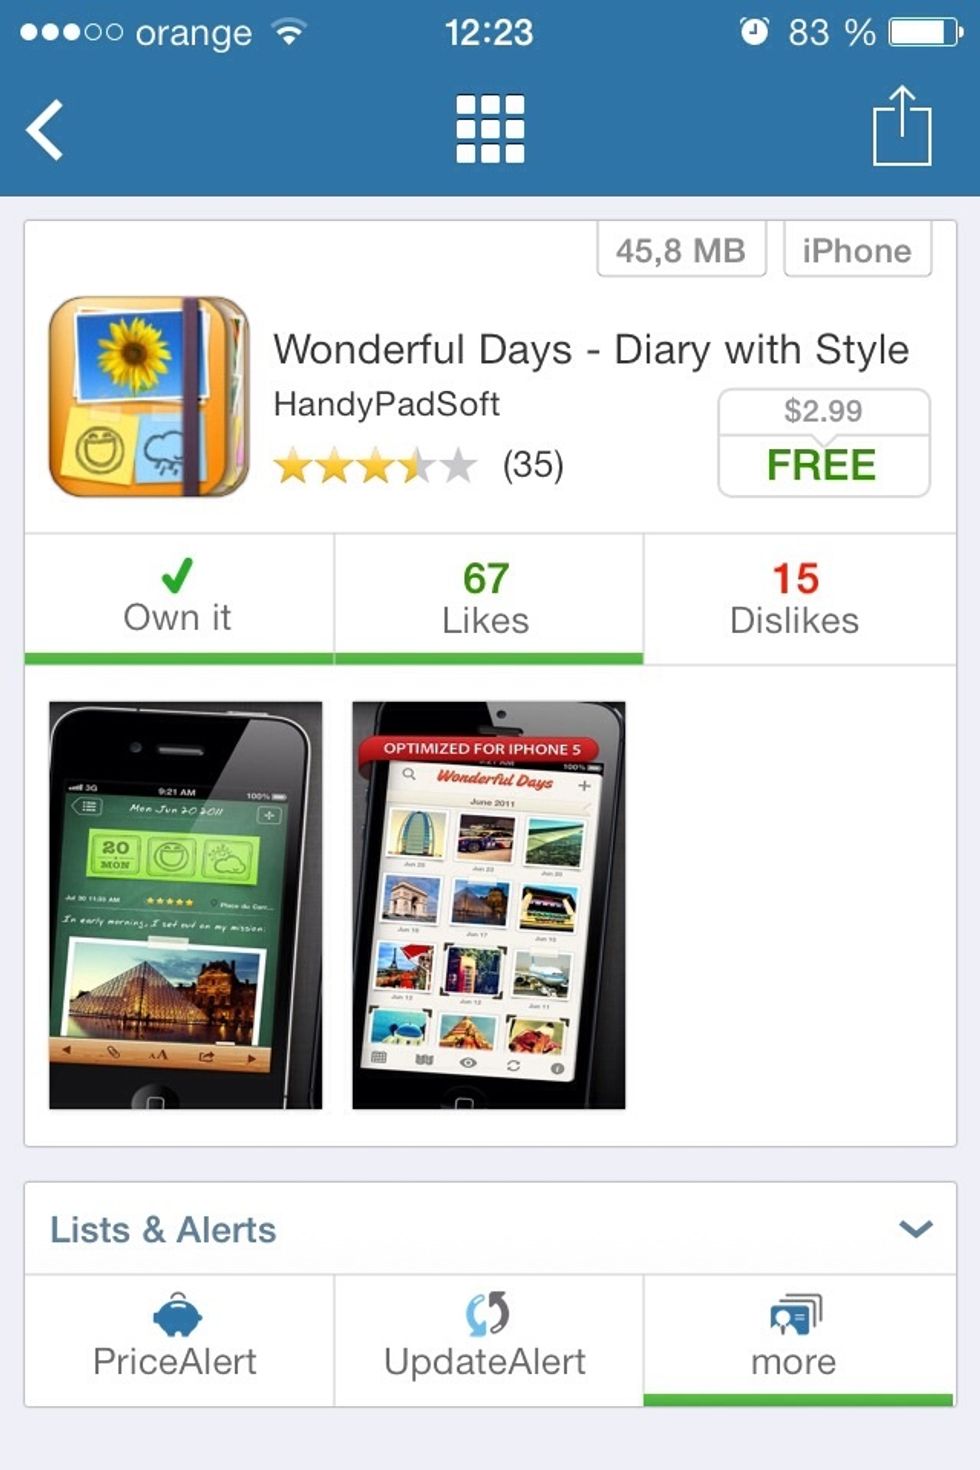Tap the iPhone device tag
The height and width of the screenshot is (1470, 980).
tap(857, 250)
